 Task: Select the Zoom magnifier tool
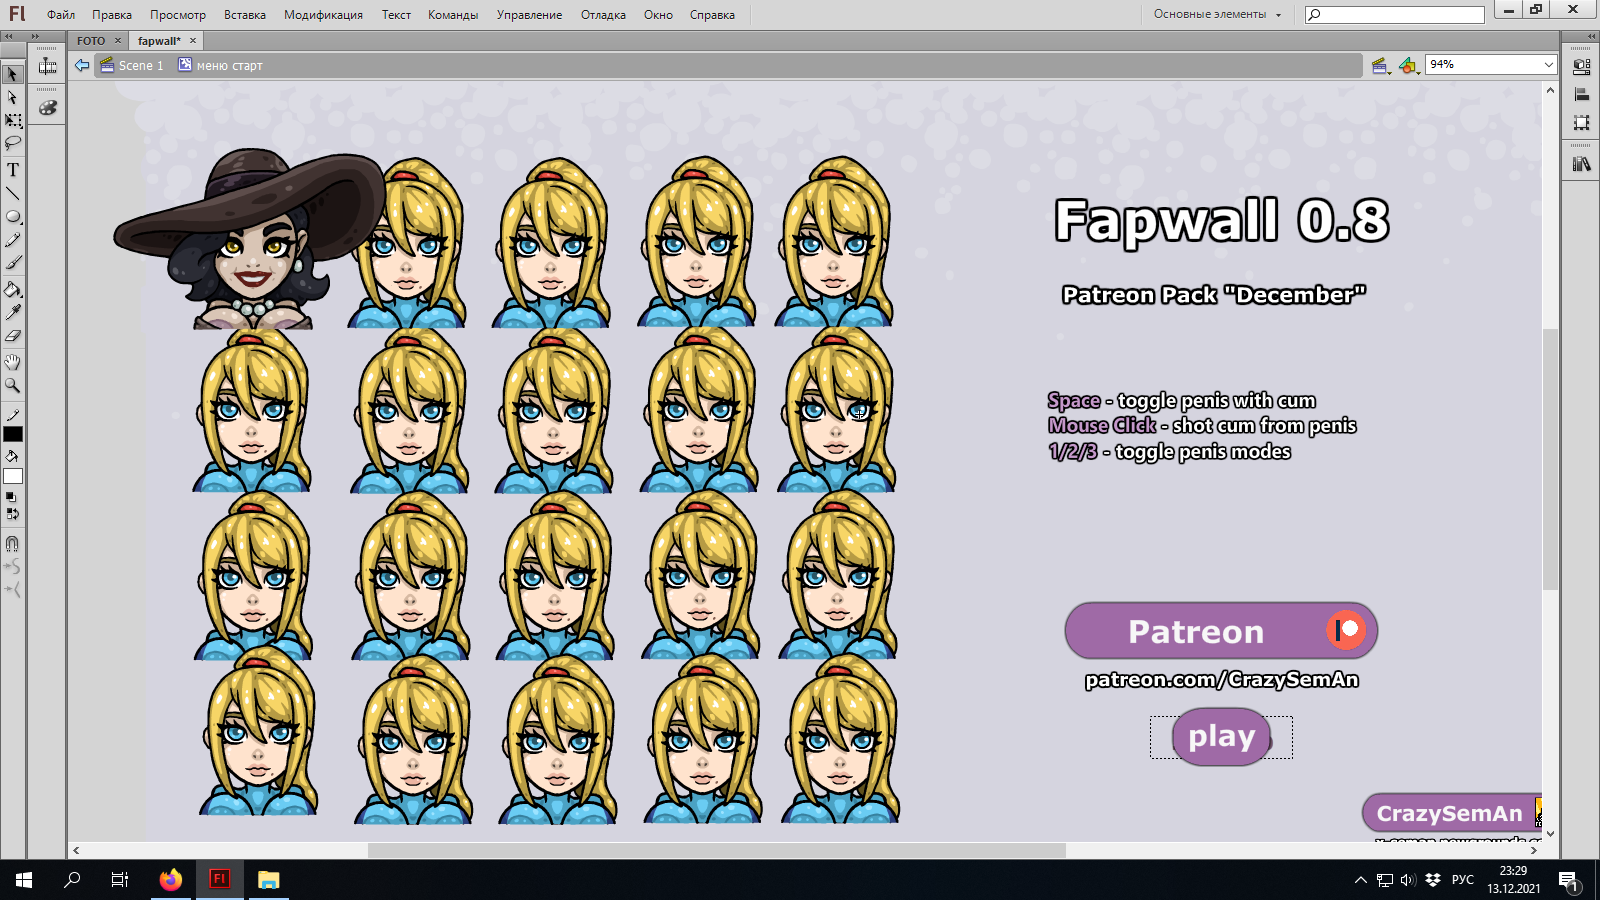pos(13,385)
